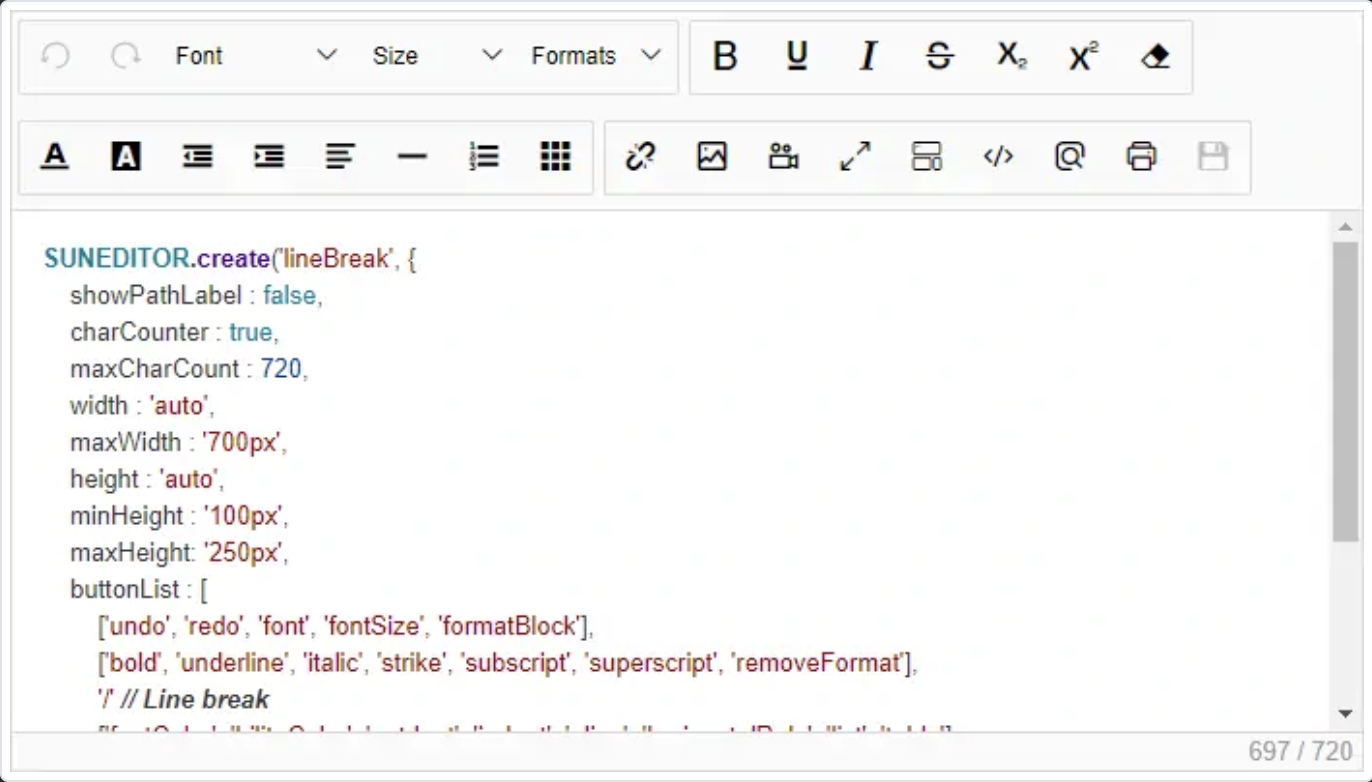Open the Highlight Color picker
The height and width of the screenshot is (782, 1372).
click(126, 157)
